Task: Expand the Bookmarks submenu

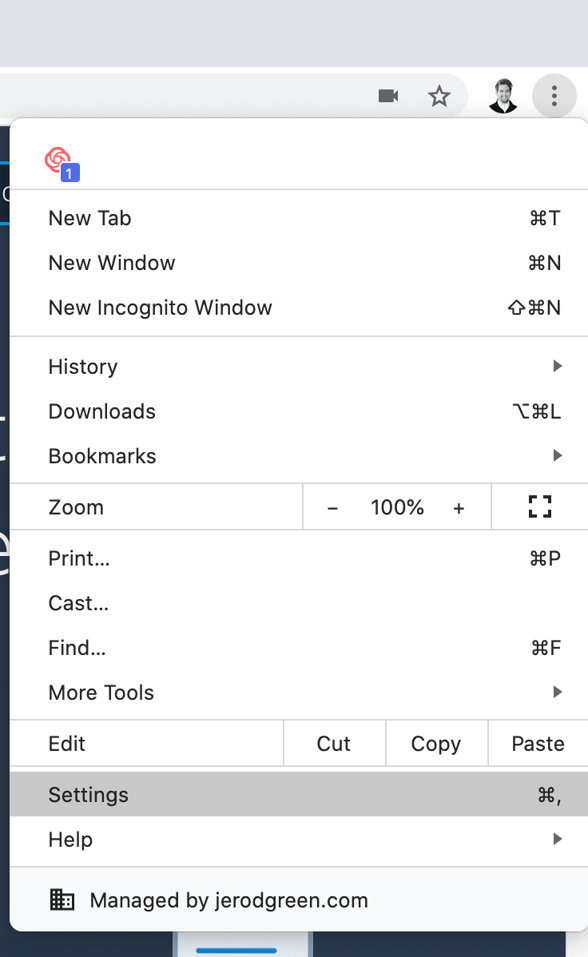Action: click(557, 456)
